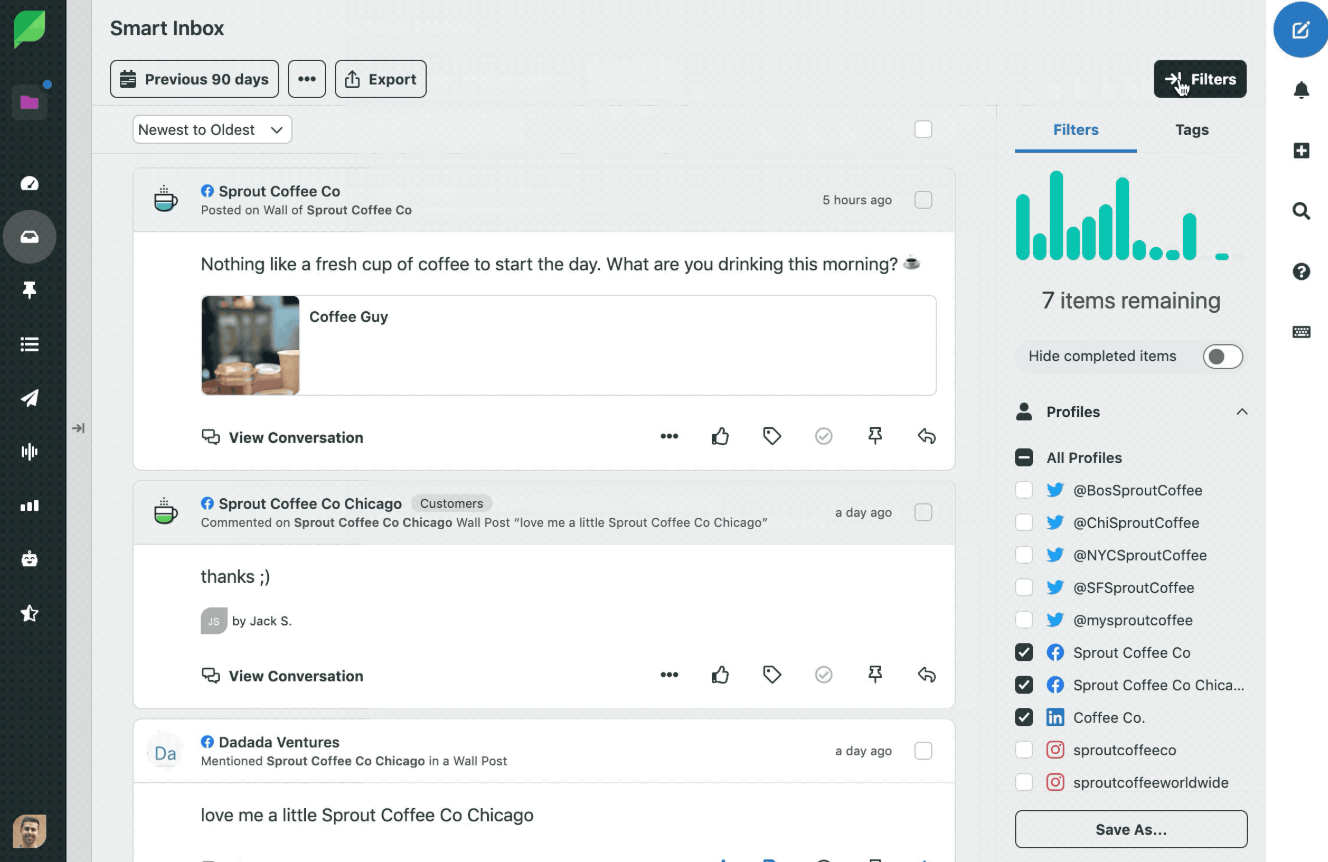Tag the 'thanks ;)' comment

[772, 675]
